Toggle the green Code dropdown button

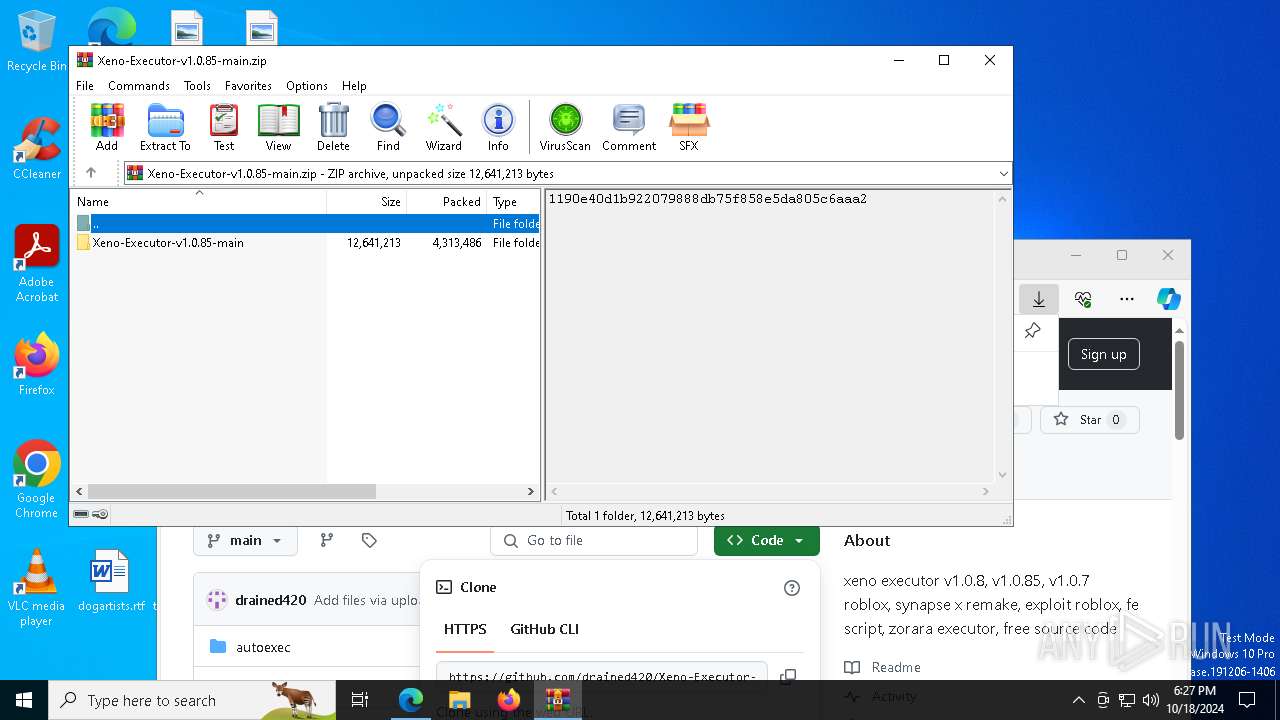(767, 540)
